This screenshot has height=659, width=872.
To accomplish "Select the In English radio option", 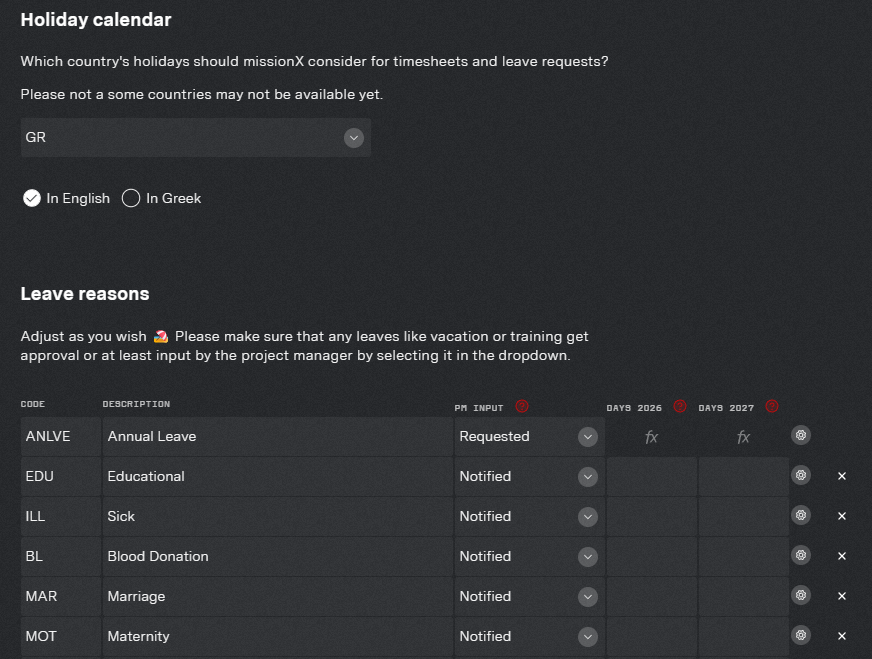I will 32,198.
